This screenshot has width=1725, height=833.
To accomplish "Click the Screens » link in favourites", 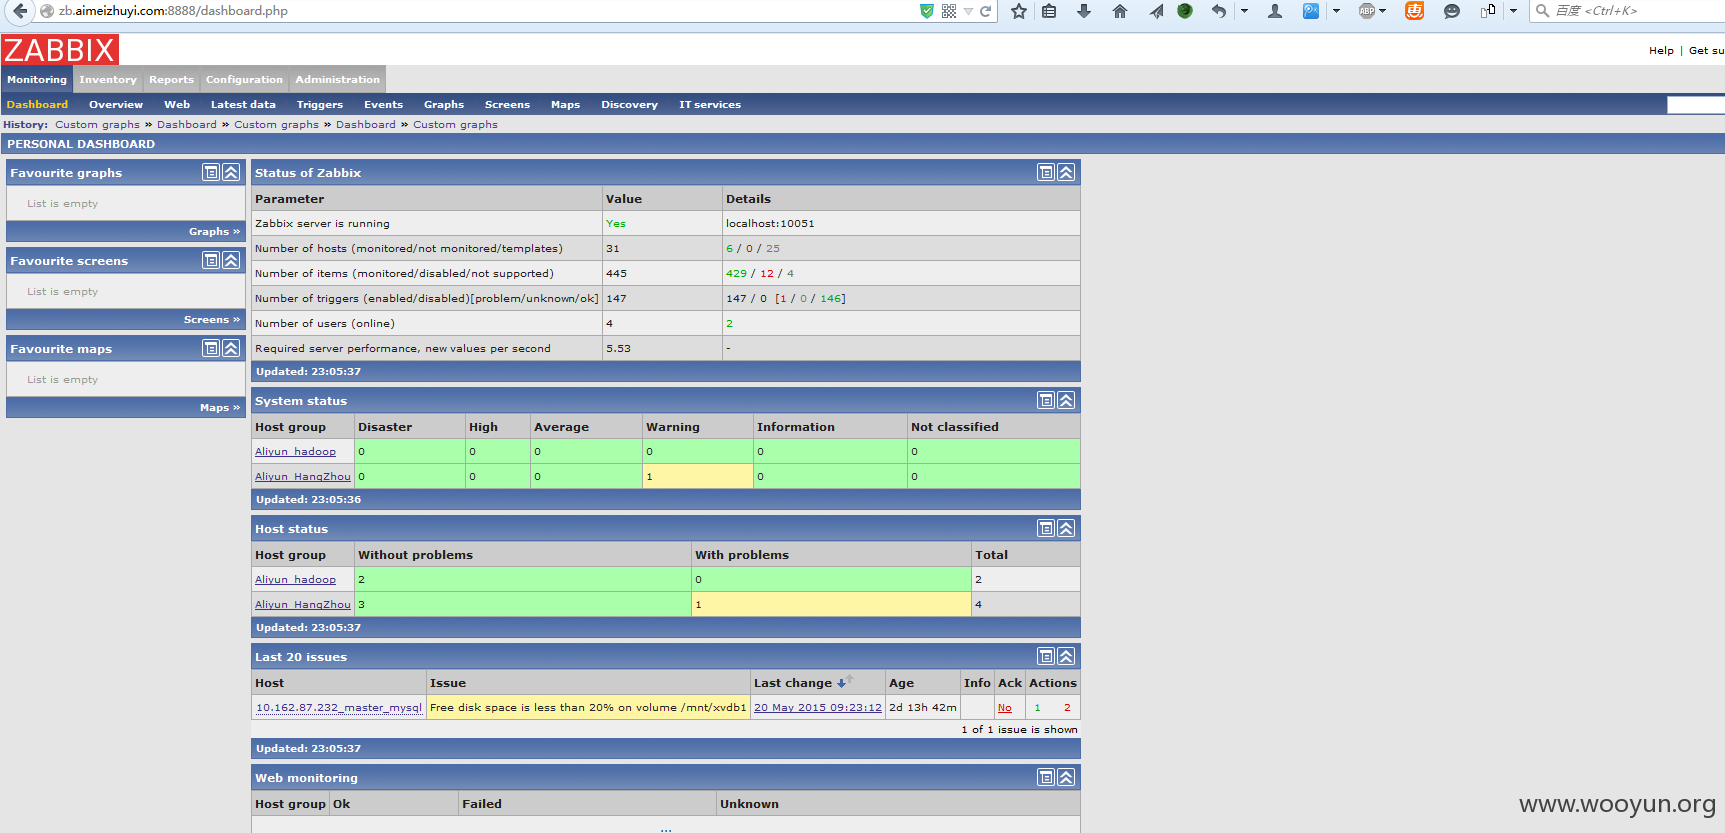I will click(x=212, y=319).
